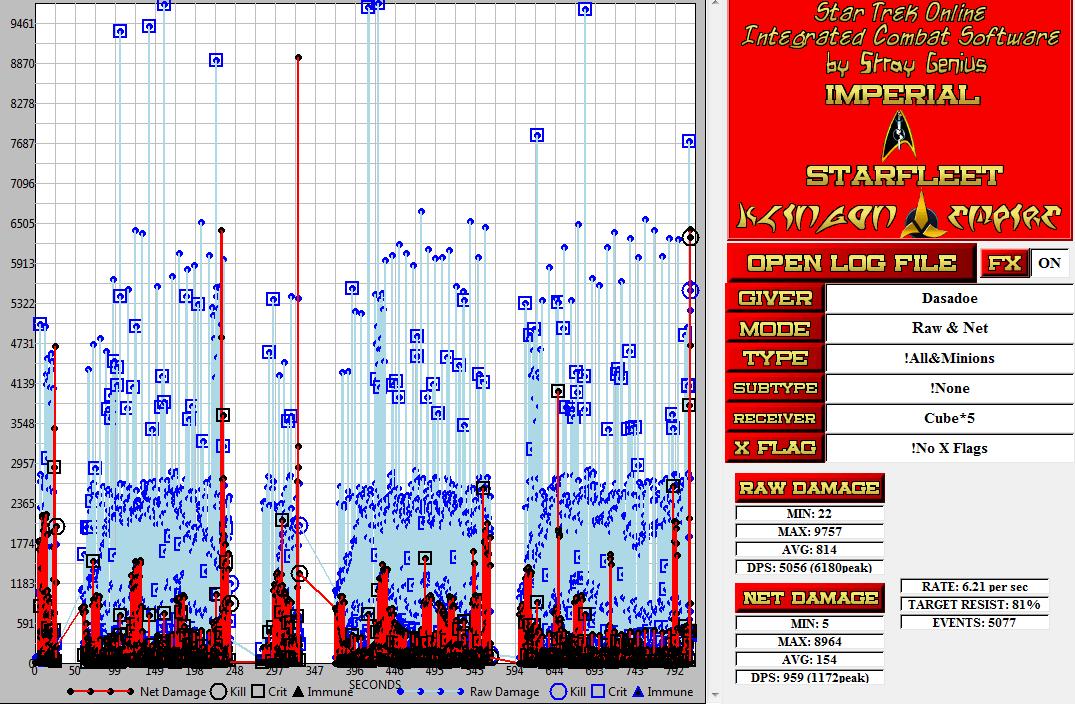Click the black Immune triangle legend icon
This screenshot has height=704, width=1075.
click(x=298, y=692)
